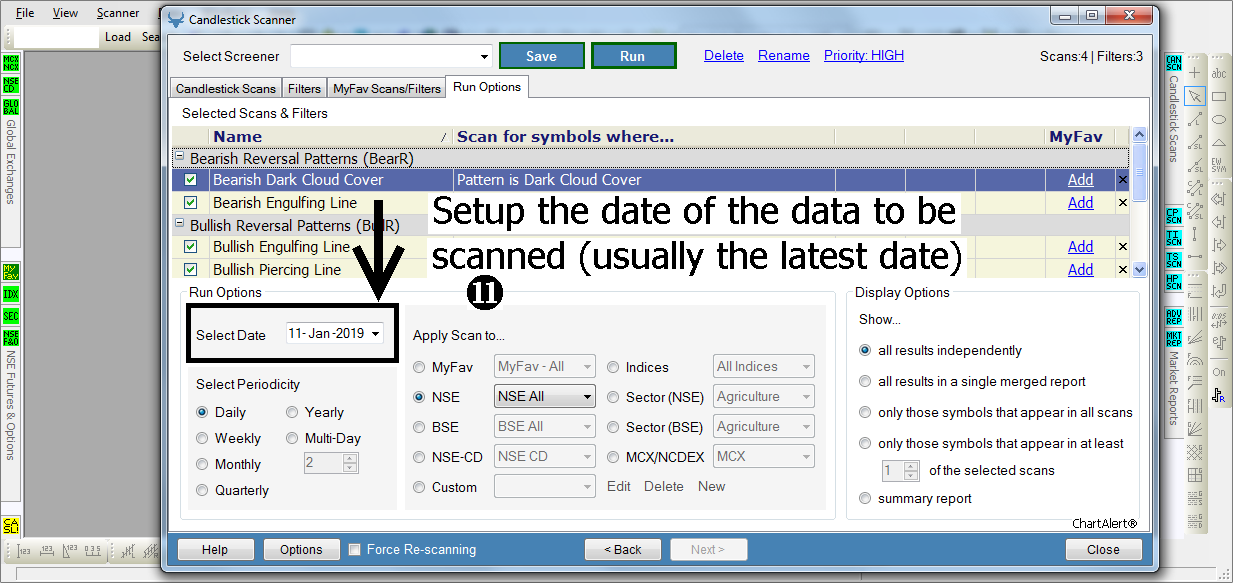Select the EW SYM Elliott wave tool

click(x=1219, y=165)
